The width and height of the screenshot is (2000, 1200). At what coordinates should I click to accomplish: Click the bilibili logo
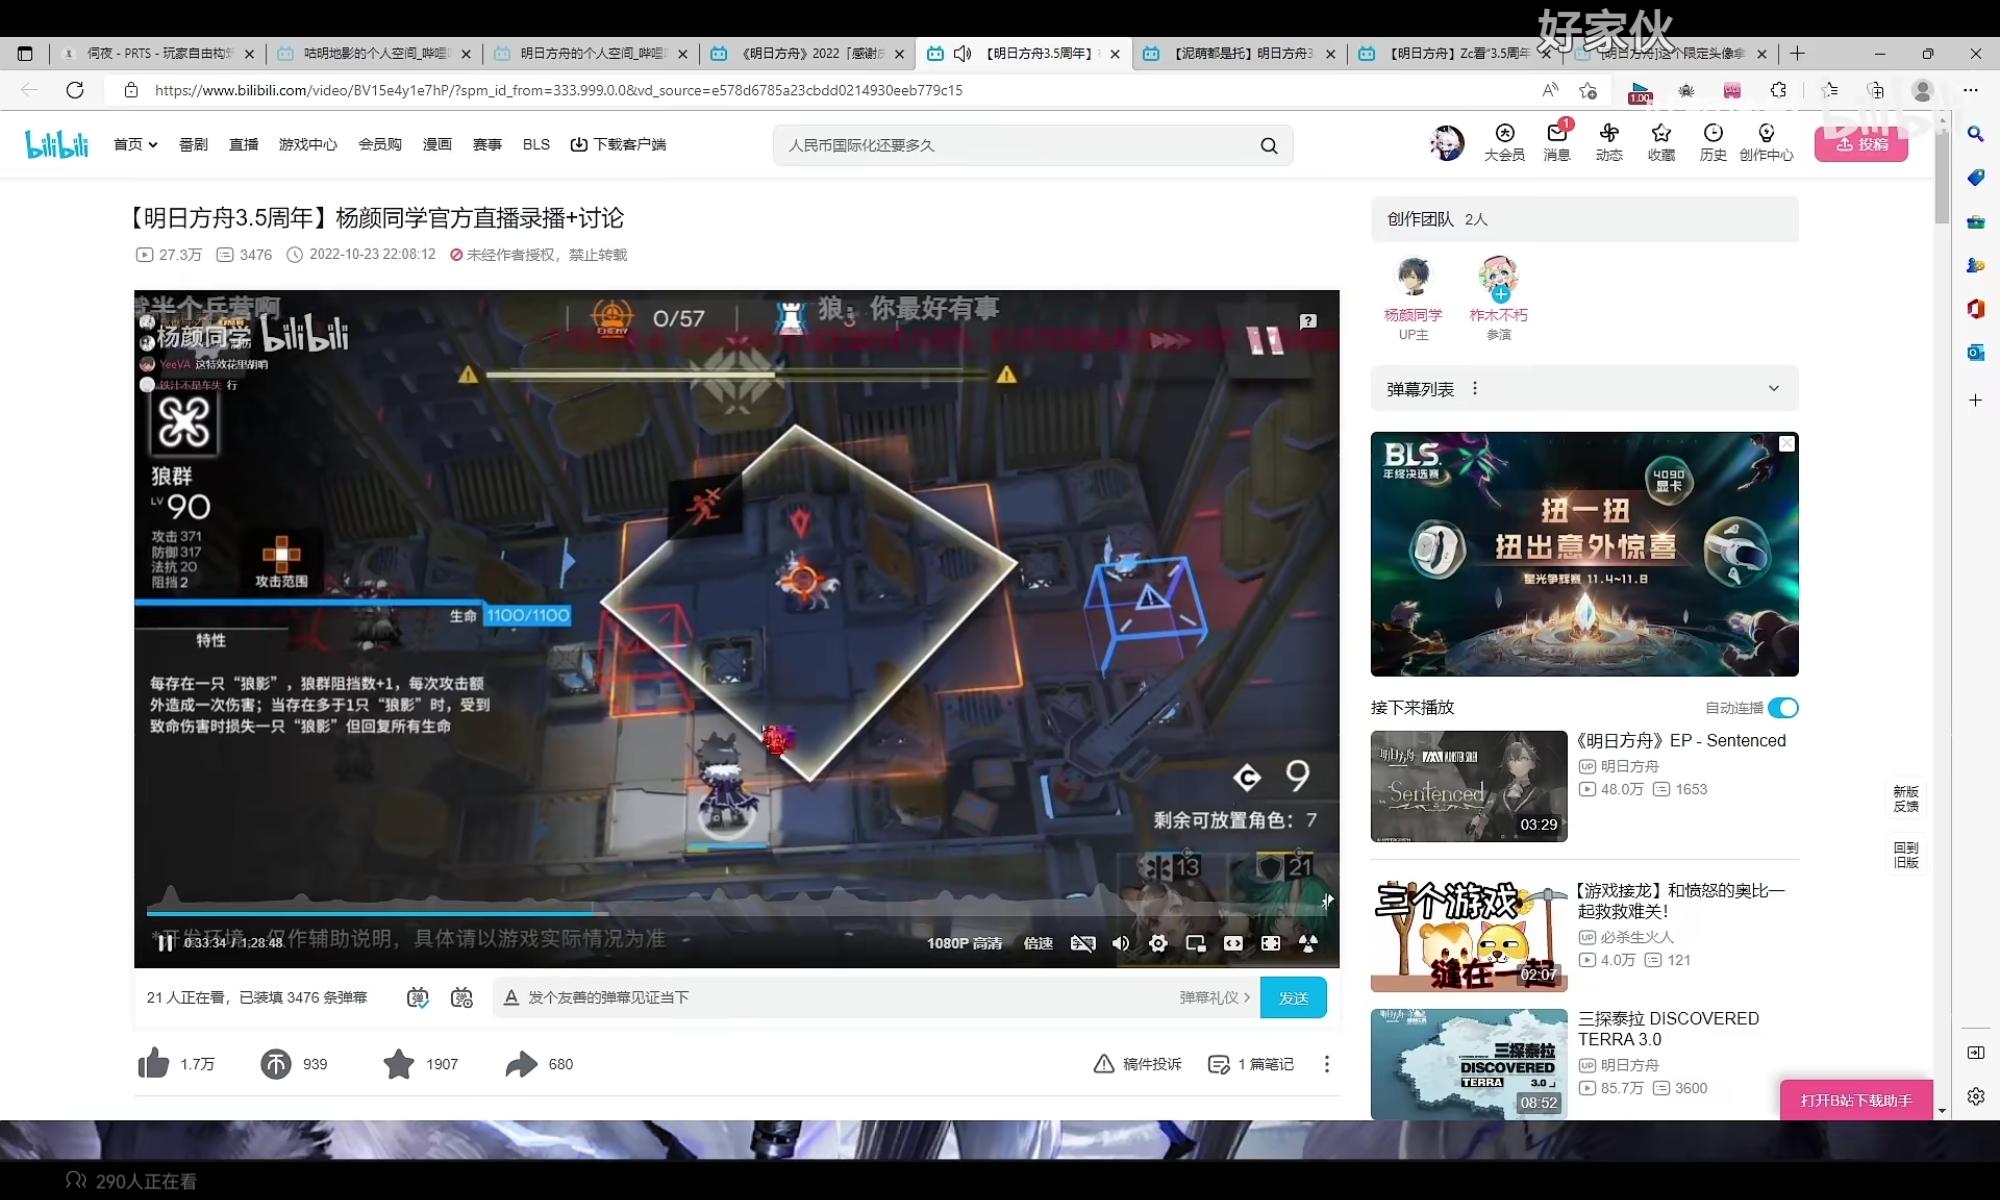(x=57, y=144)
